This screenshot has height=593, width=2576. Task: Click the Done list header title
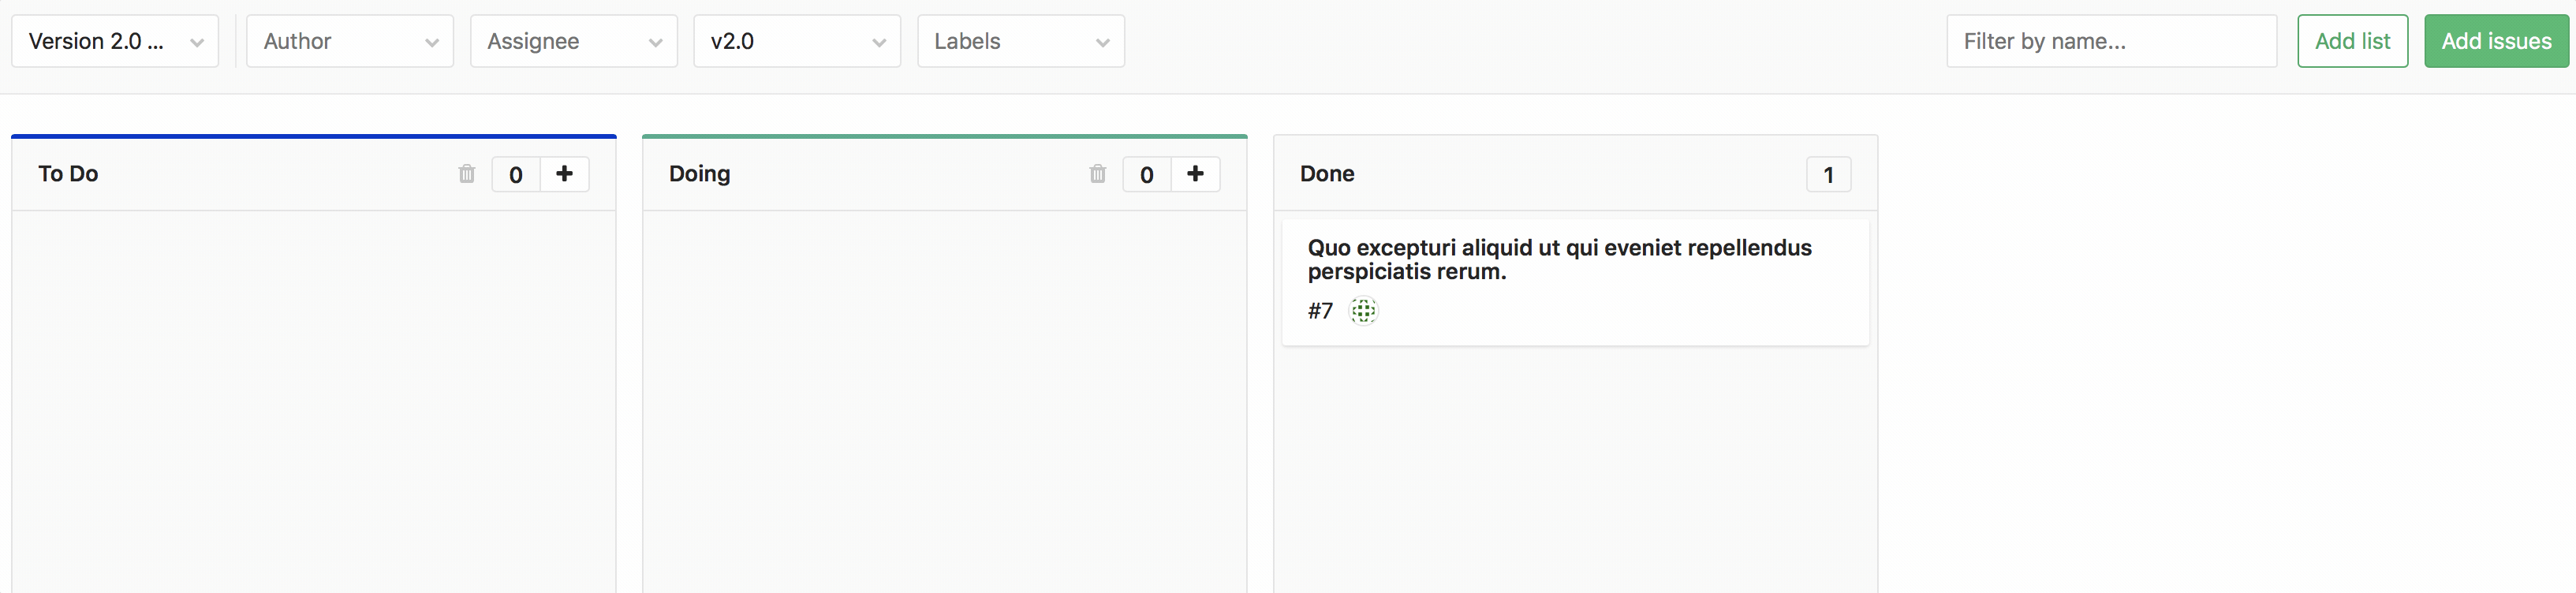1327,174
